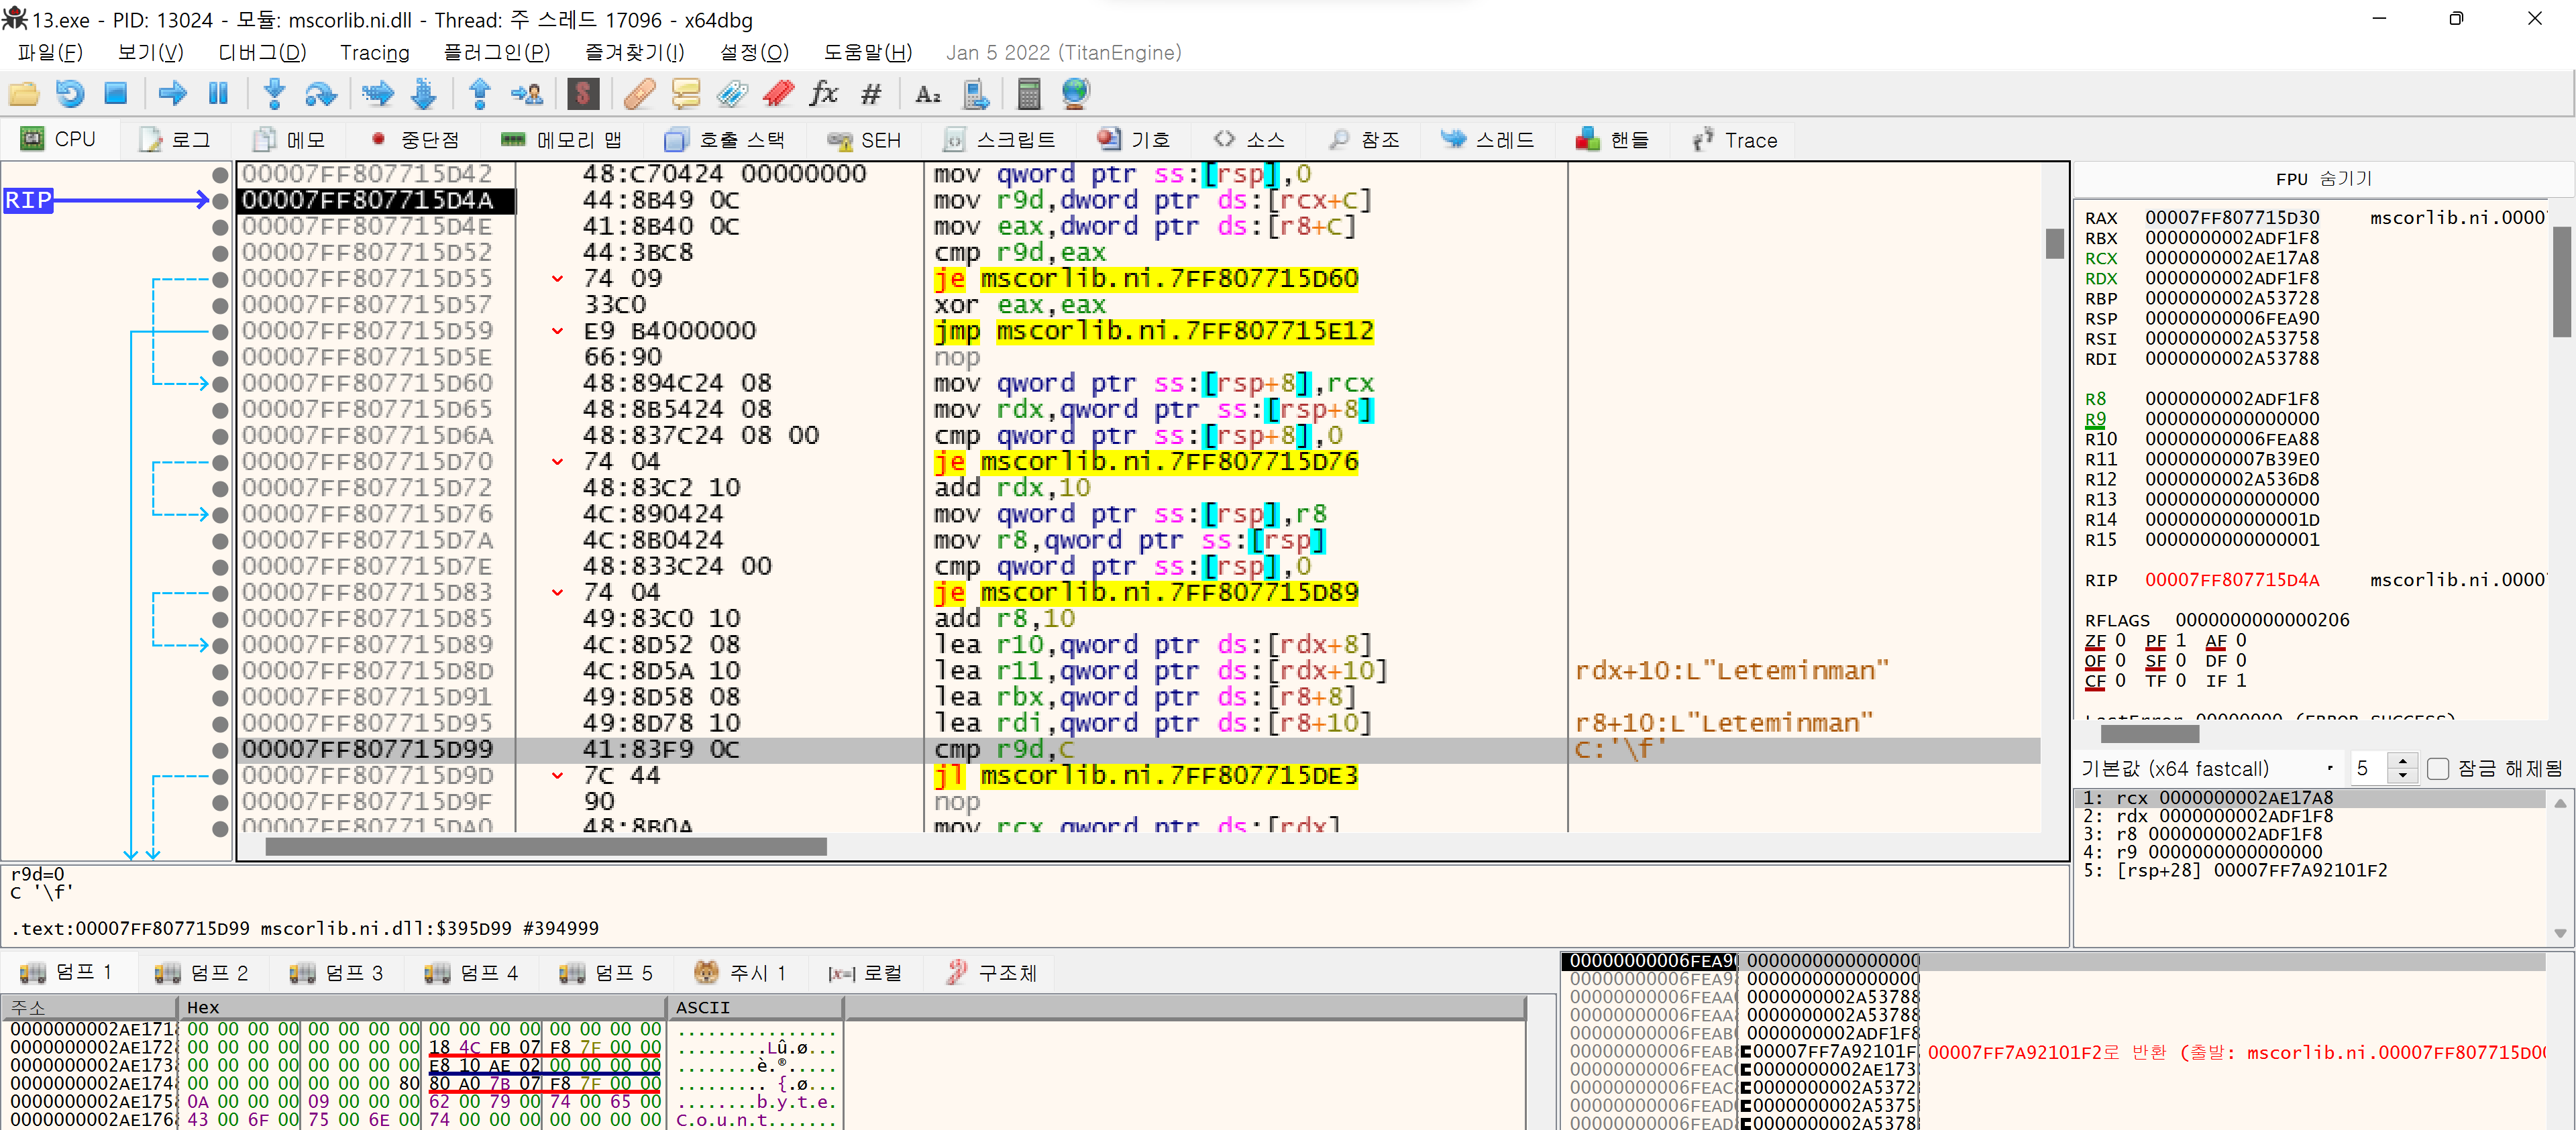Decrease the argument count stepper

[2402, 776]
